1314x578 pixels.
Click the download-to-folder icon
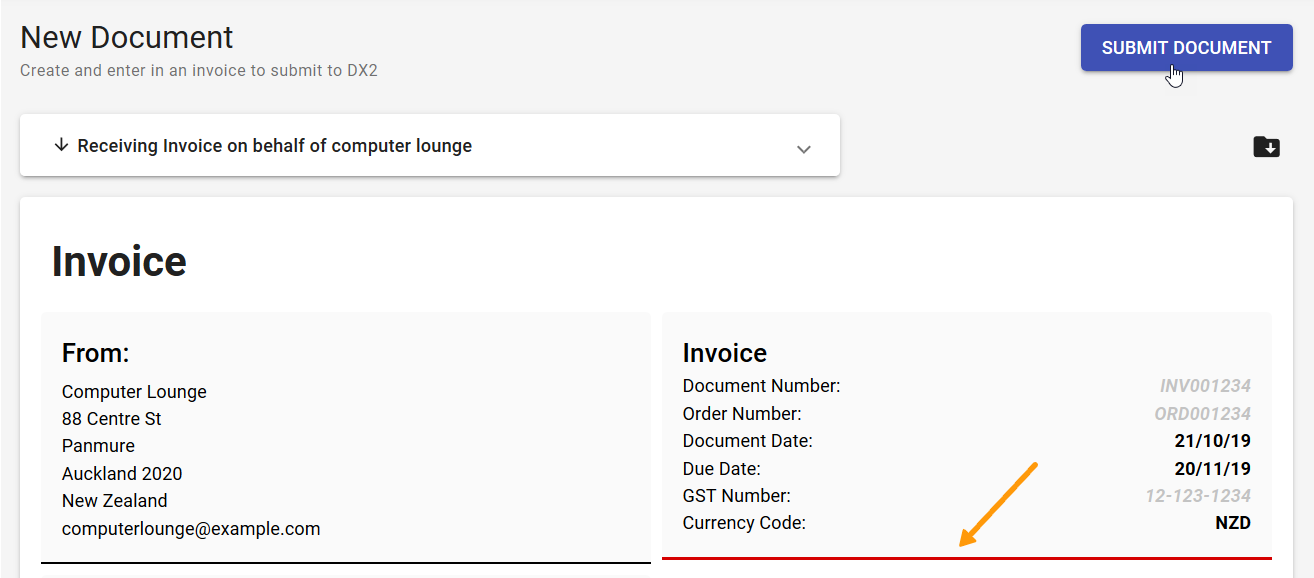point(1266,146)
